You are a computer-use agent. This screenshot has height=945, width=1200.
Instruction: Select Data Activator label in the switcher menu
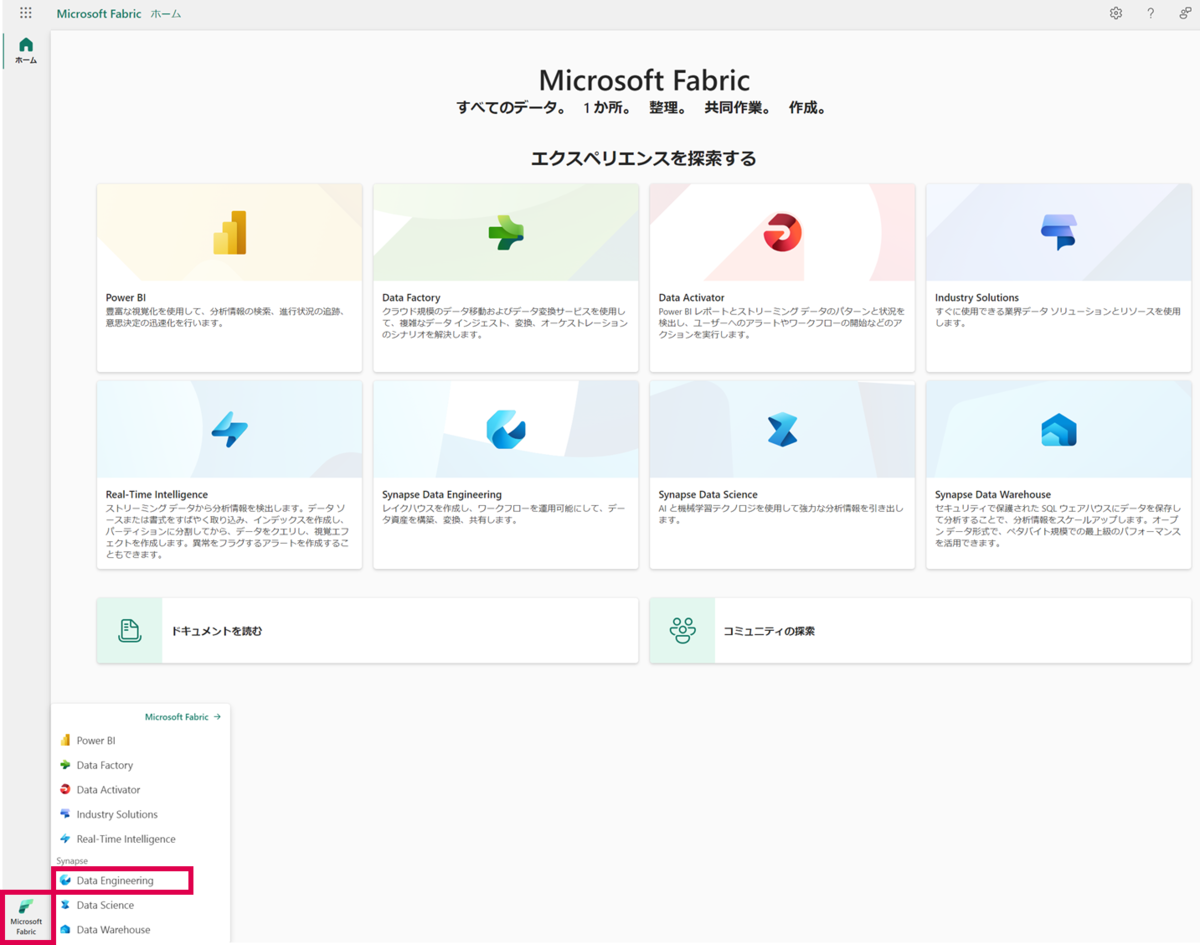tap(109, 790)
